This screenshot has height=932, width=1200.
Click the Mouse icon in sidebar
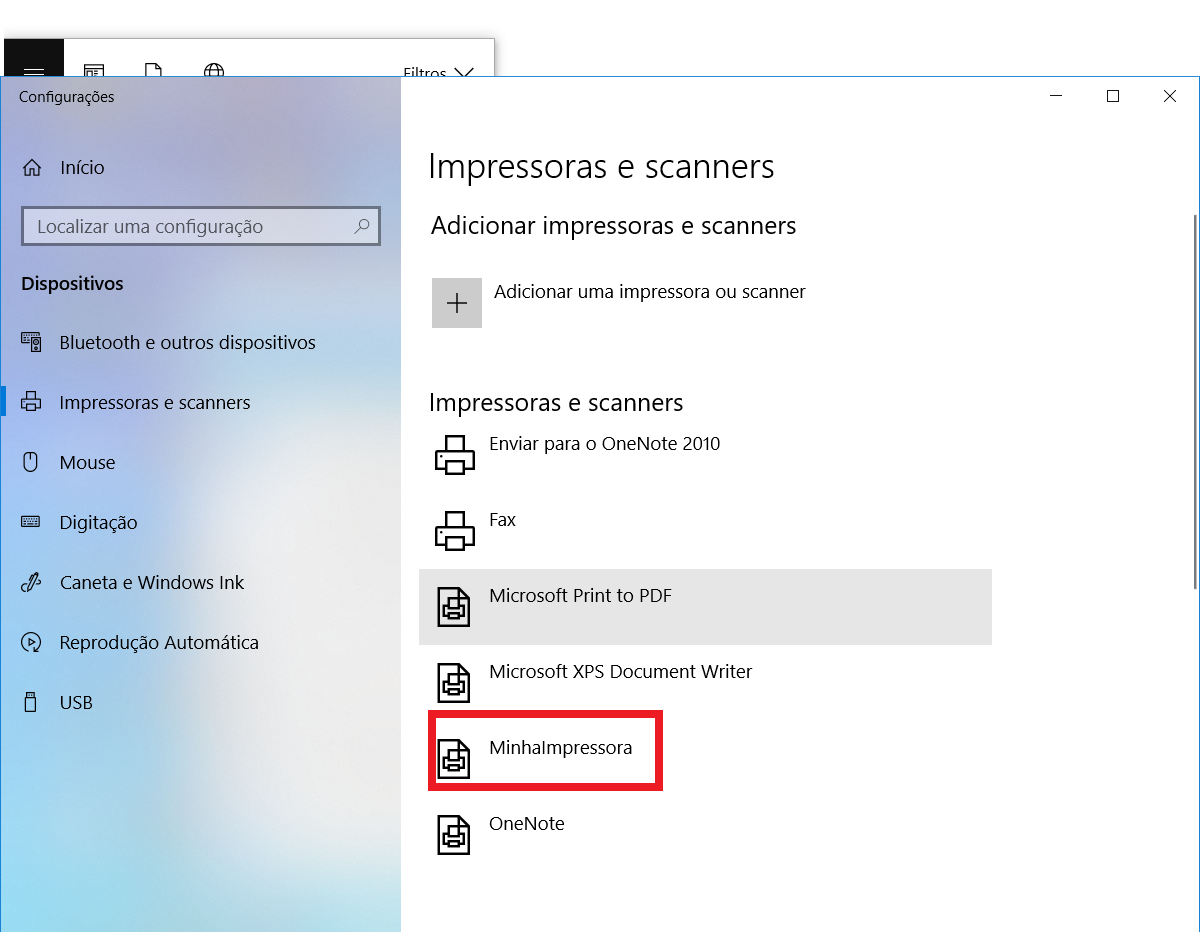point(31,462)
